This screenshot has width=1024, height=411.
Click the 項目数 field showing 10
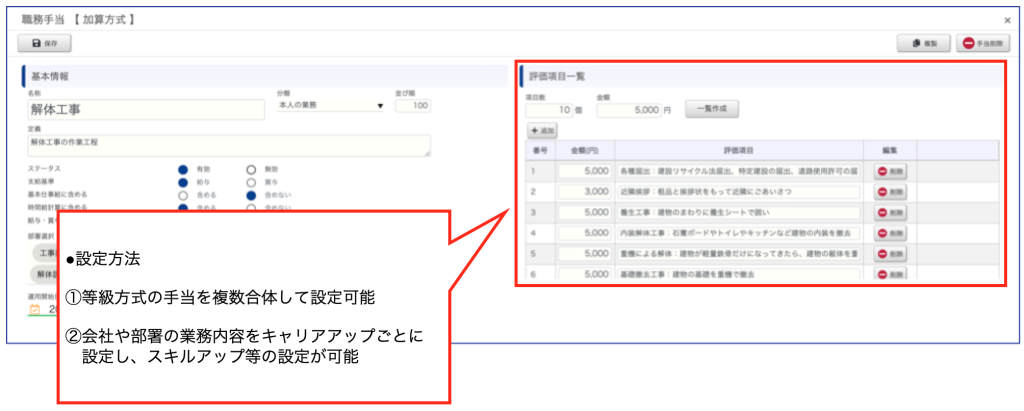pyautogui.click(x=549, y=111)
